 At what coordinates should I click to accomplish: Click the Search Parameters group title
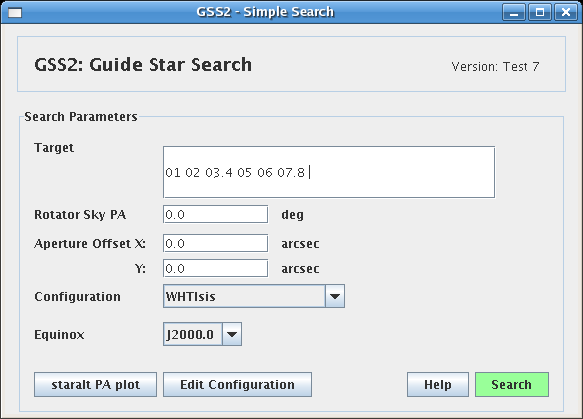coord(81,117)
